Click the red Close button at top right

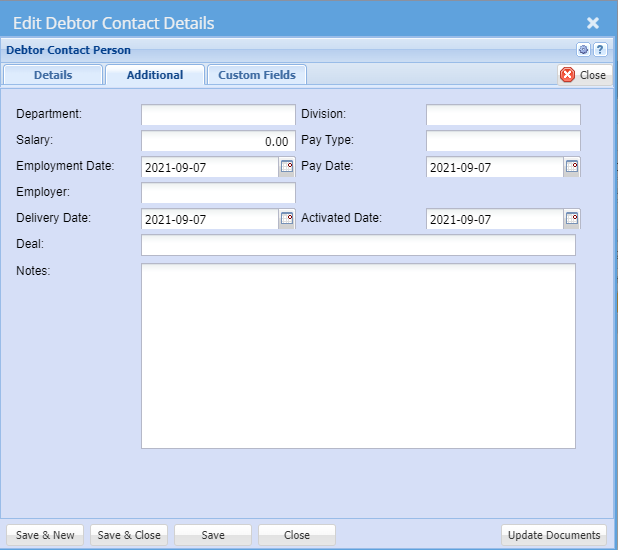(x=584, y=75)
